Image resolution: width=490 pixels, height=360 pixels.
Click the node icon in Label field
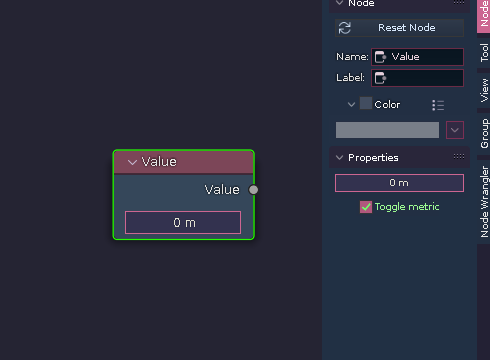pos(380,78)
